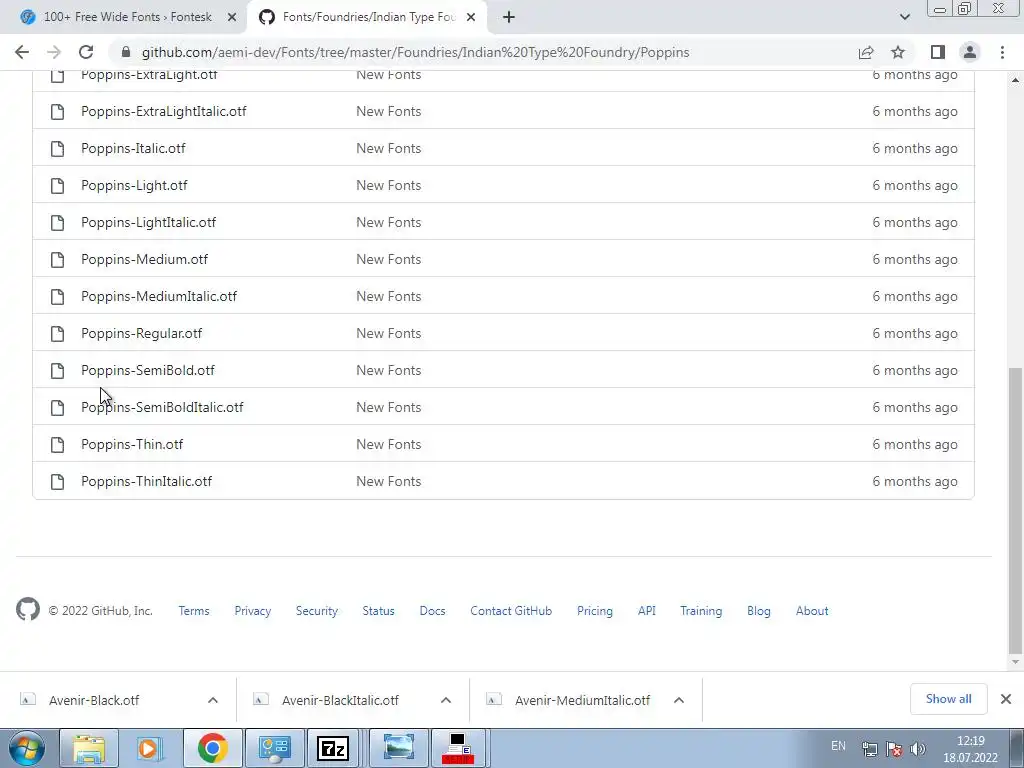Click the file icon beside Poppins-Light.otf

[x=57, y=186]
